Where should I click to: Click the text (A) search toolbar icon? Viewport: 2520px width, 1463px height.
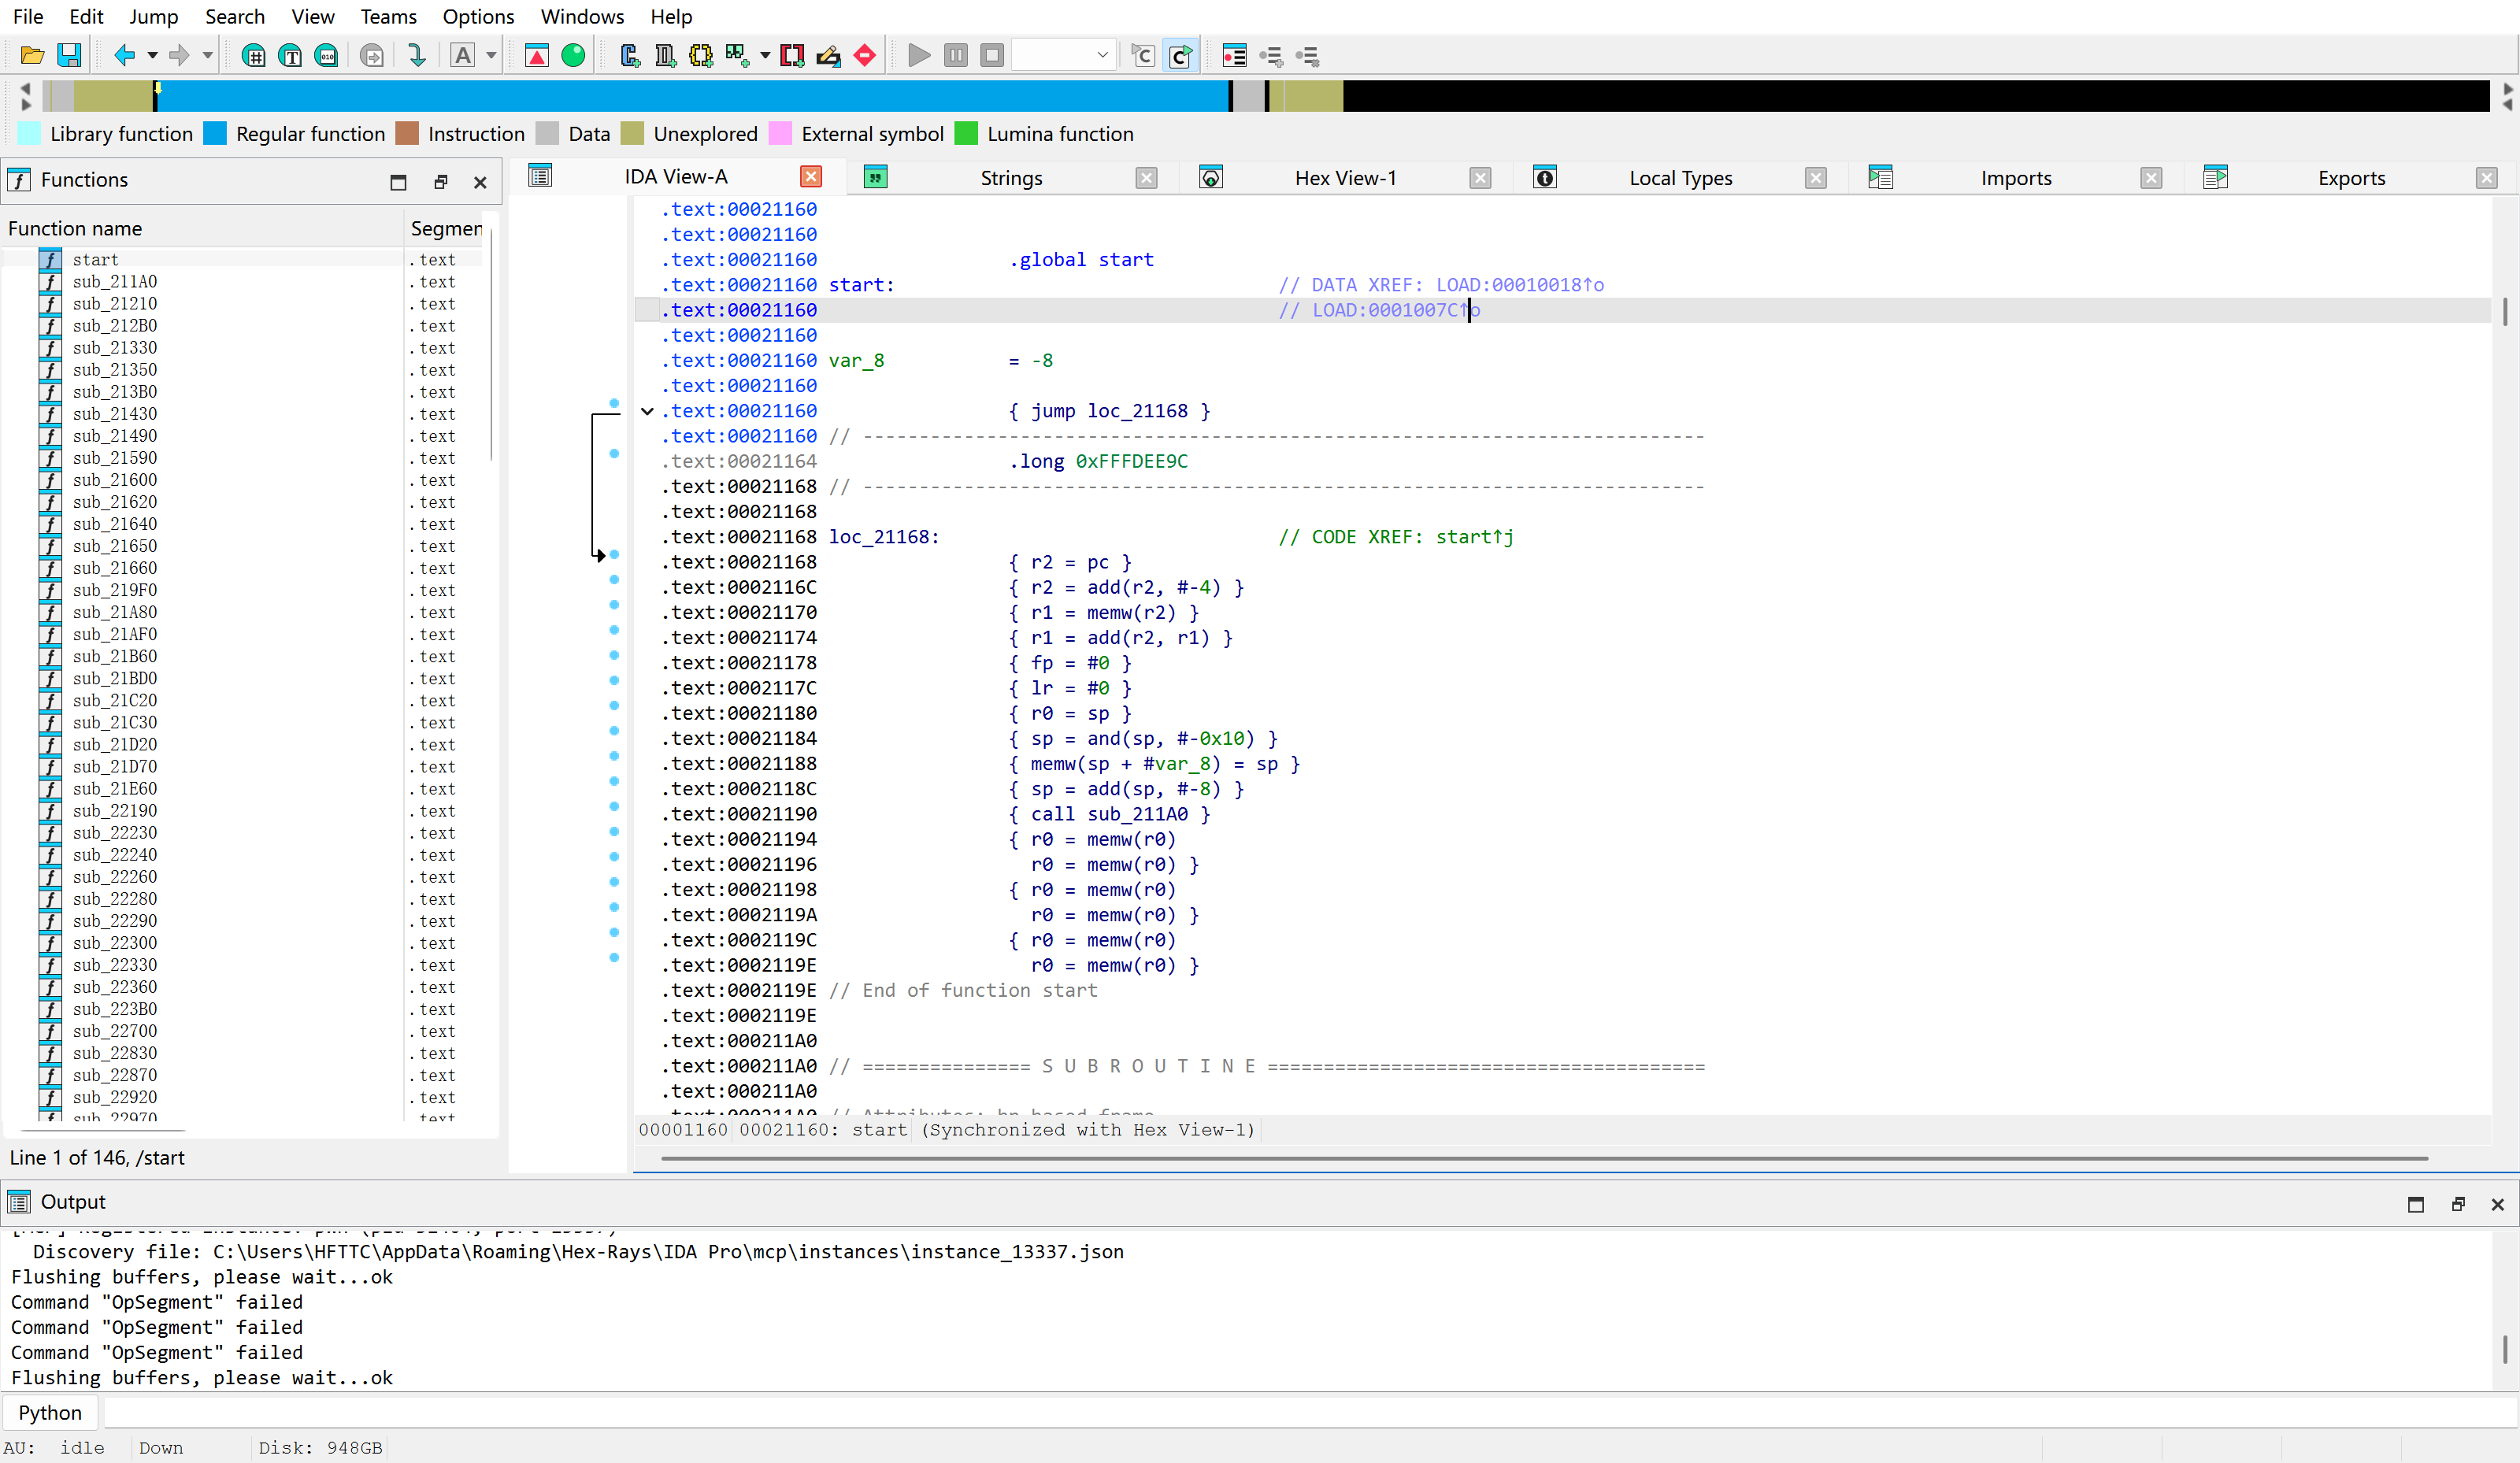[x=463, y=55]
